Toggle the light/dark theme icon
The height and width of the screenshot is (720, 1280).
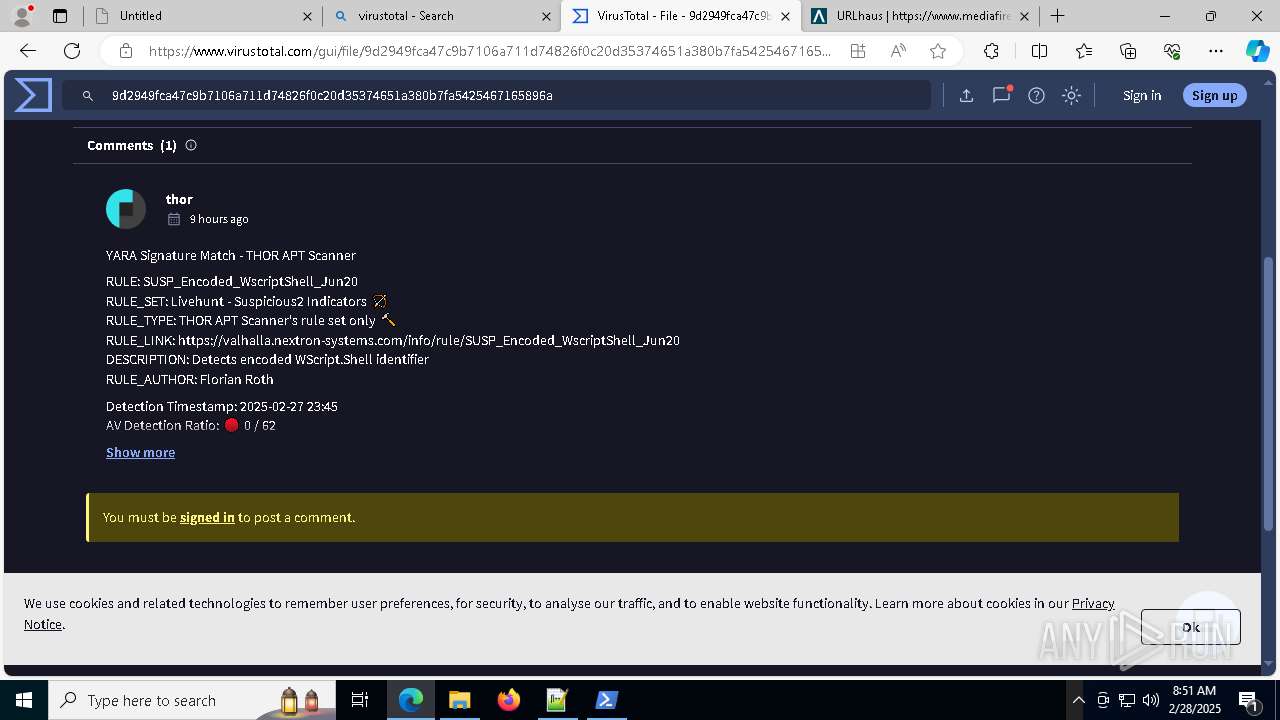click(1071, 95)
